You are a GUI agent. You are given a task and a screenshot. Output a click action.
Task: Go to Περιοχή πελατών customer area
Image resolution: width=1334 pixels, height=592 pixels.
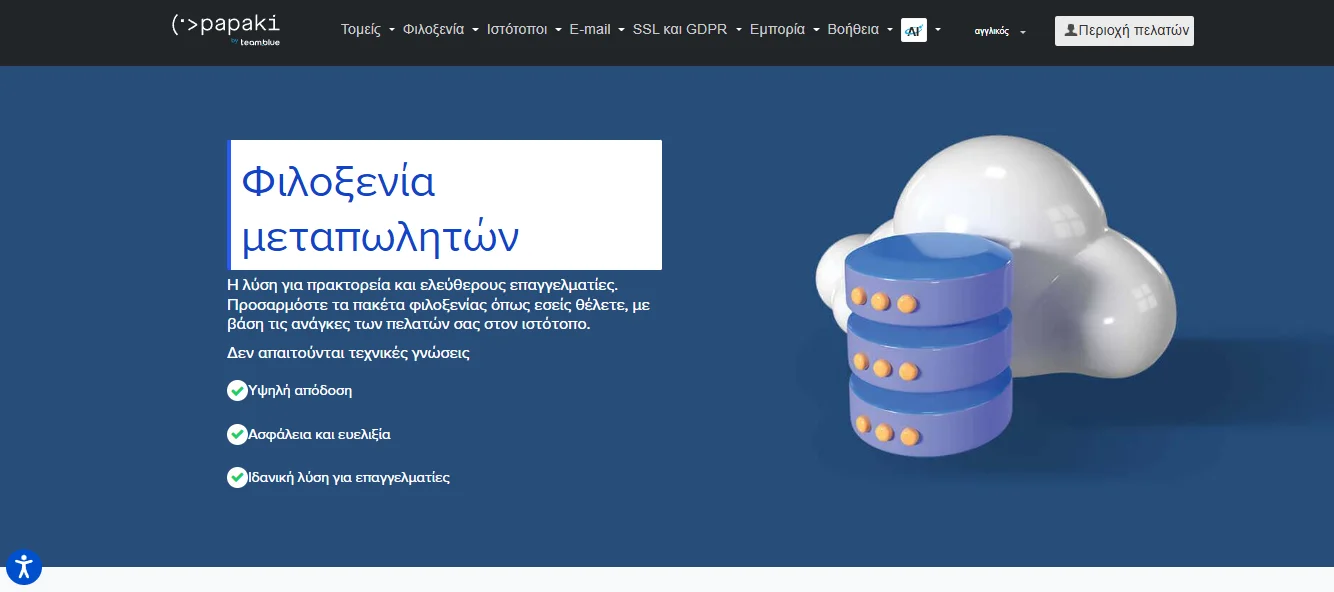1124,31
